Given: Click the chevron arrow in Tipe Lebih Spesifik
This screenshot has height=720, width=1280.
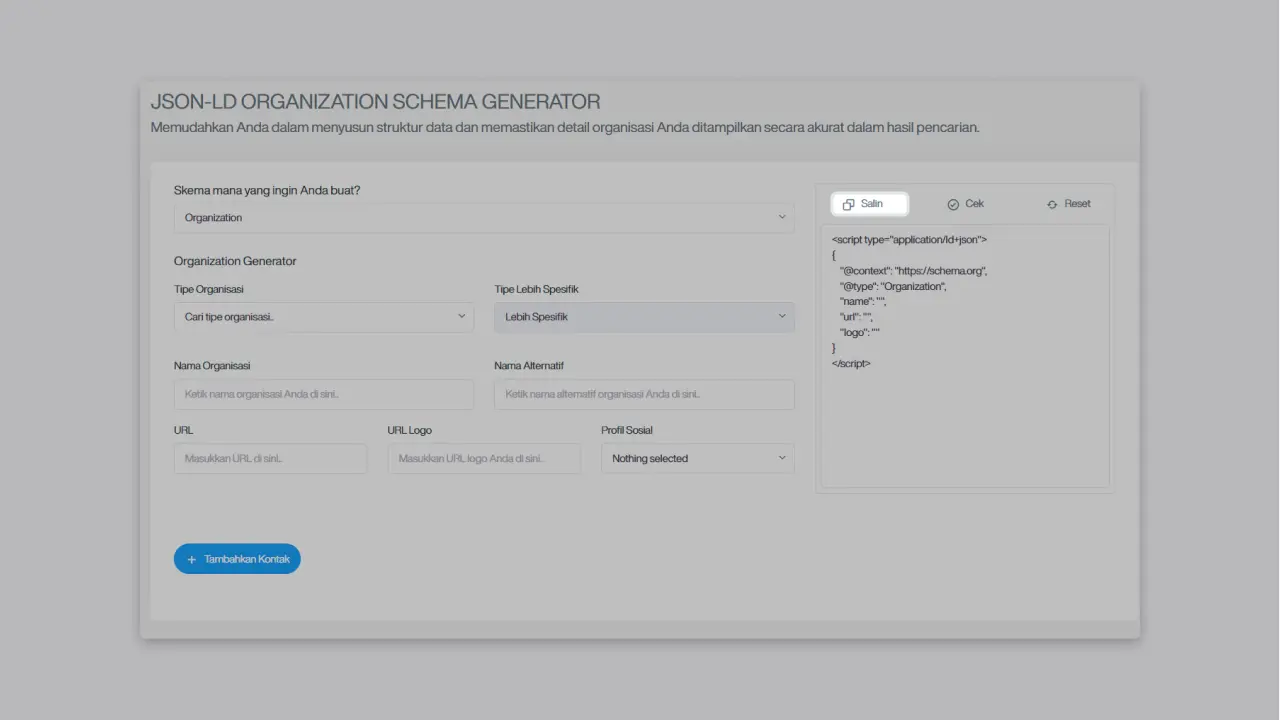Looking at the screenshot, I should 782,316.
